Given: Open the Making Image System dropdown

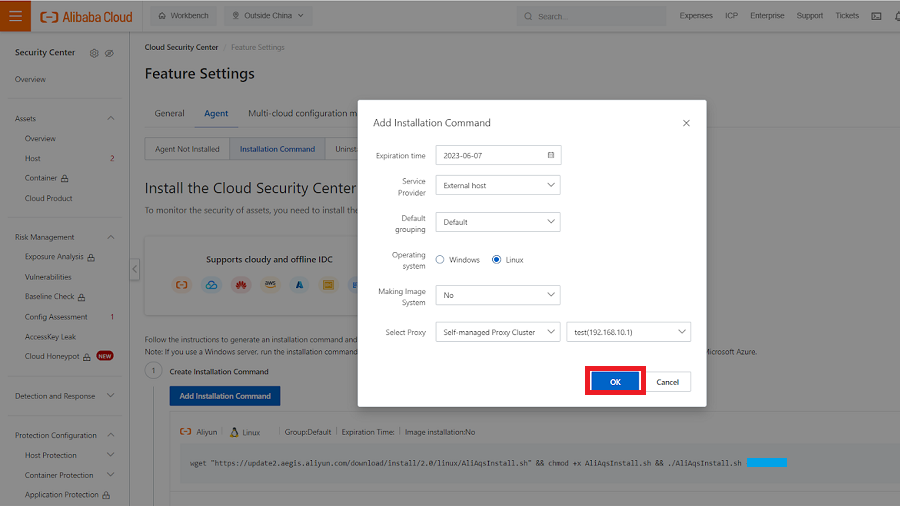Looking at the screenshot, I should coord(498,295).
